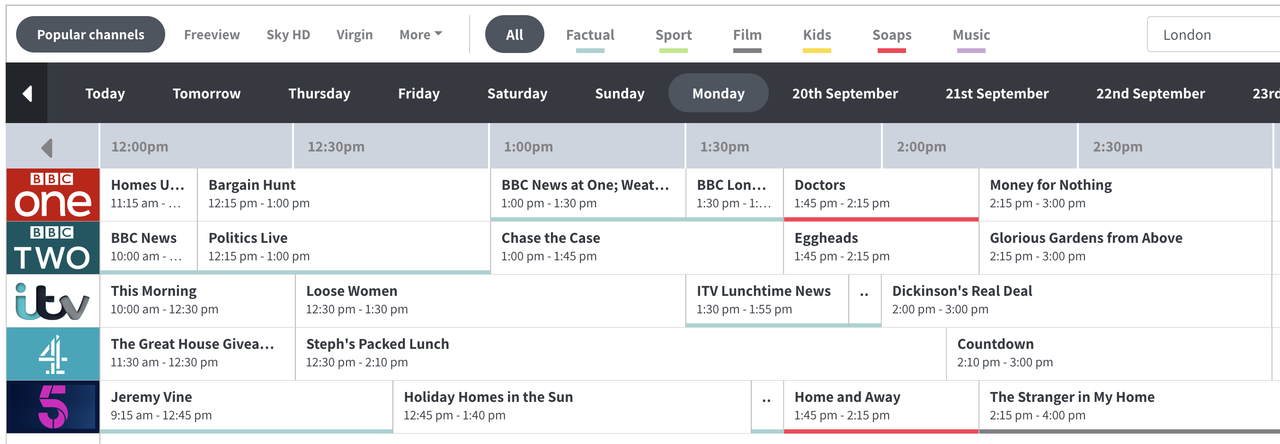Select the Sky HD provider
This screenshot has width=1280, height=444.
(x=288, y=34)
